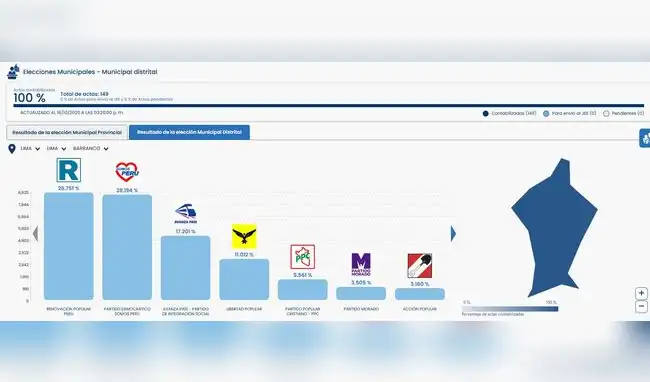Open the BARRANCO district dropdown
The width and height of the screenshot is (650, 382).
point(91,148)
